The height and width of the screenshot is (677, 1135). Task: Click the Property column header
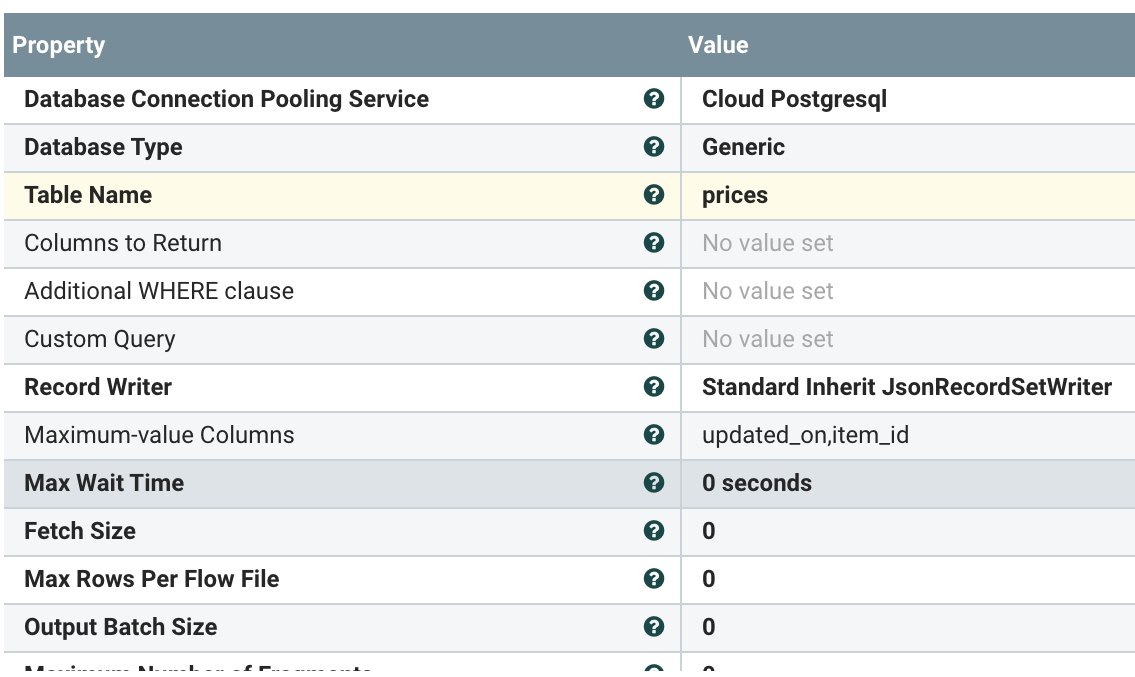pyautogui.click(x=58, y=45)
